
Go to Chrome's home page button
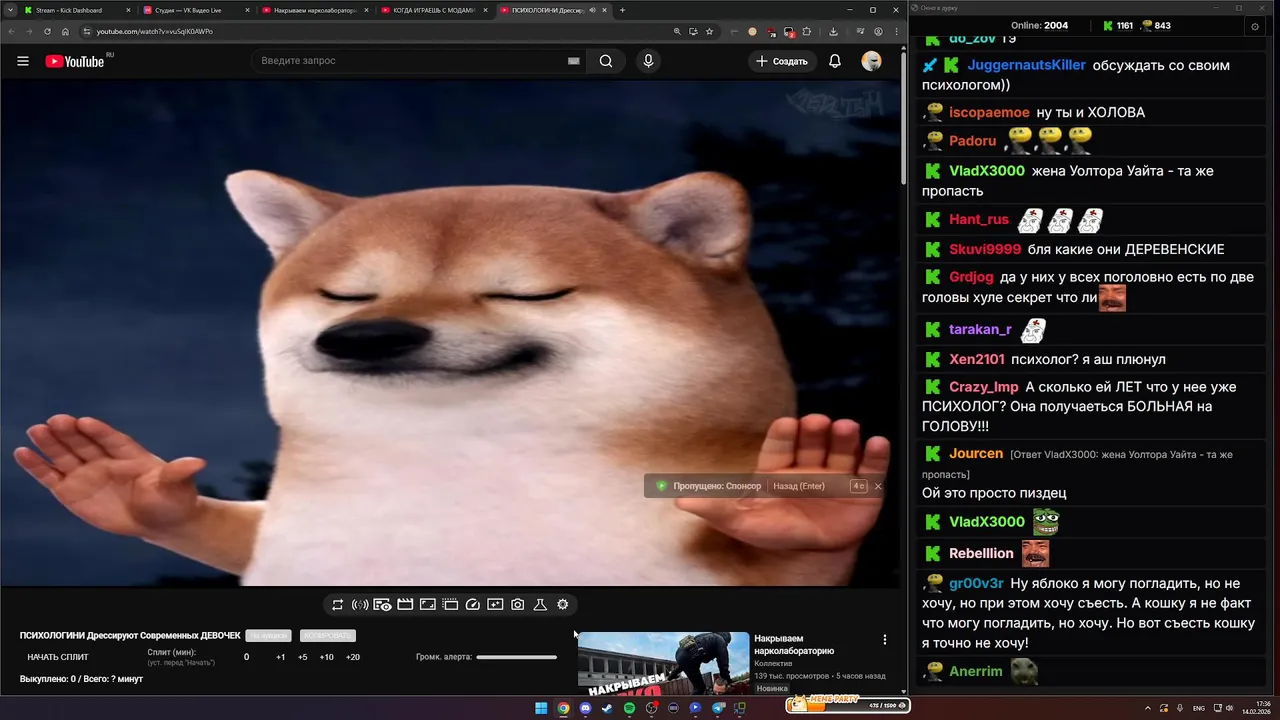(66, 31)
